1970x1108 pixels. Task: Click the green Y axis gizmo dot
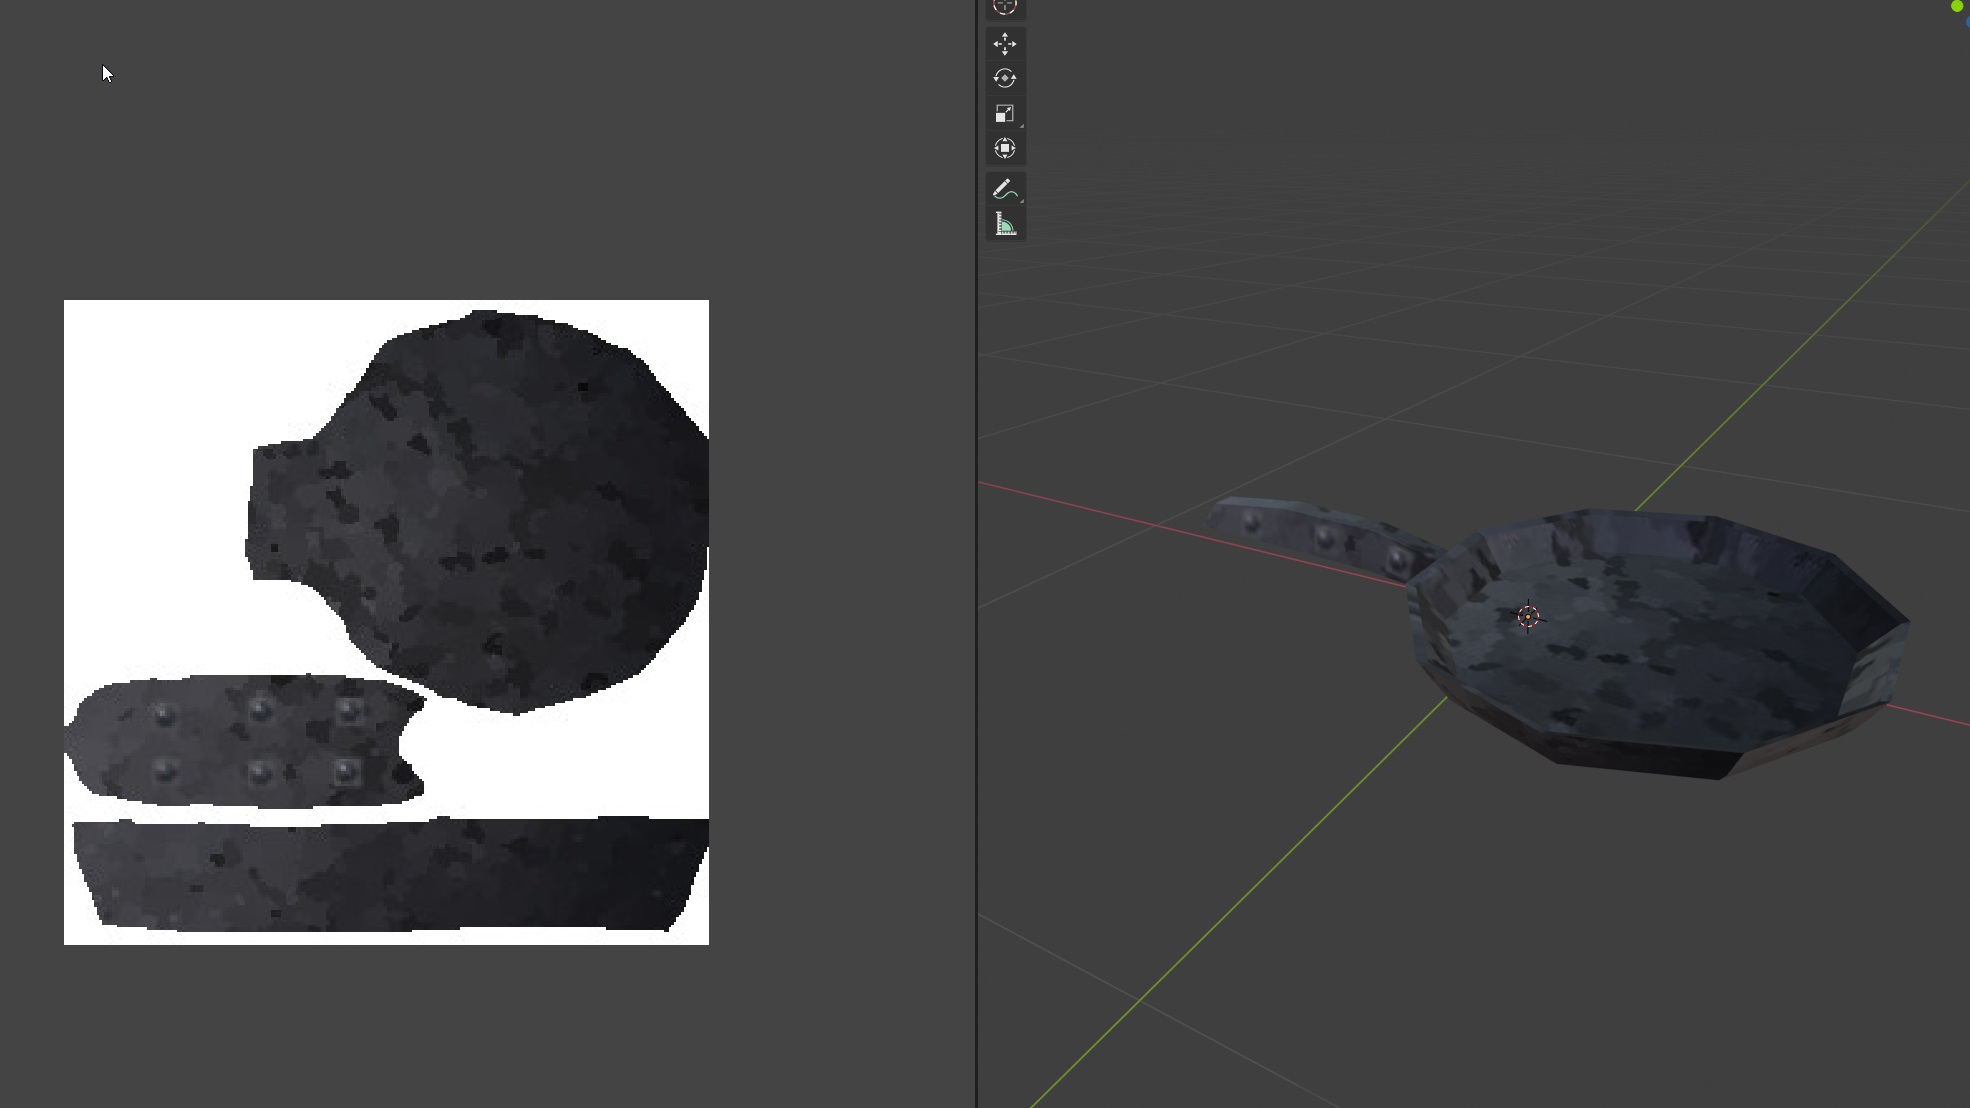1957,6
